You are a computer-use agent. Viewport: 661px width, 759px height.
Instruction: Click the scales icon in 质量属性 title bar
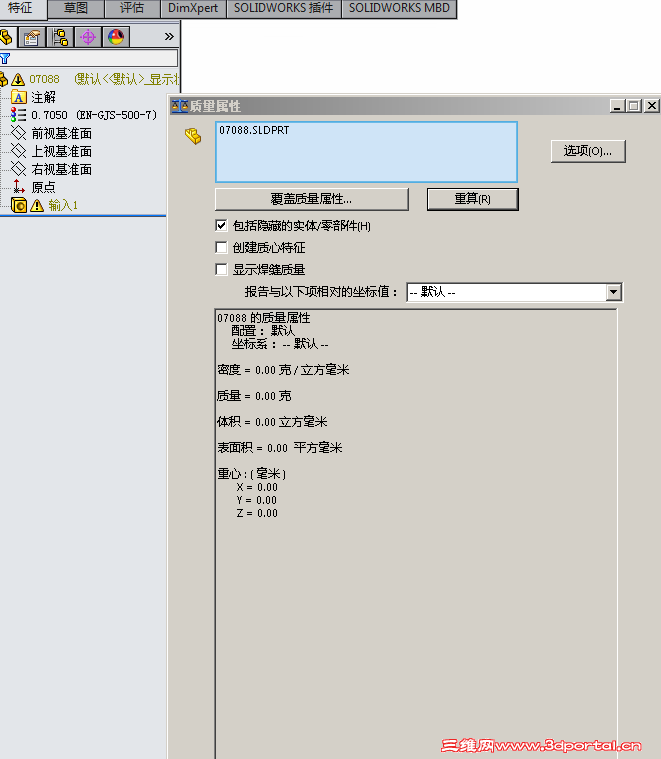coord(180,106)
